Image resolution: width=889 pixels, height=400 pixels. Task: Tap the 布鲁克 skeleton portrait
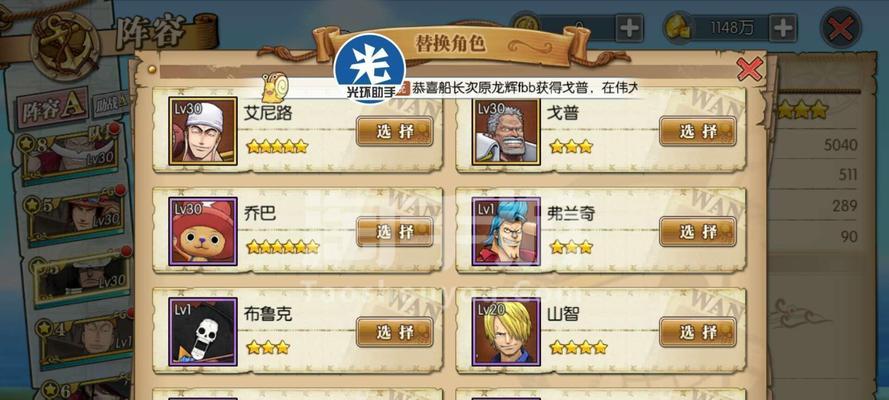(x=203, y=331)
